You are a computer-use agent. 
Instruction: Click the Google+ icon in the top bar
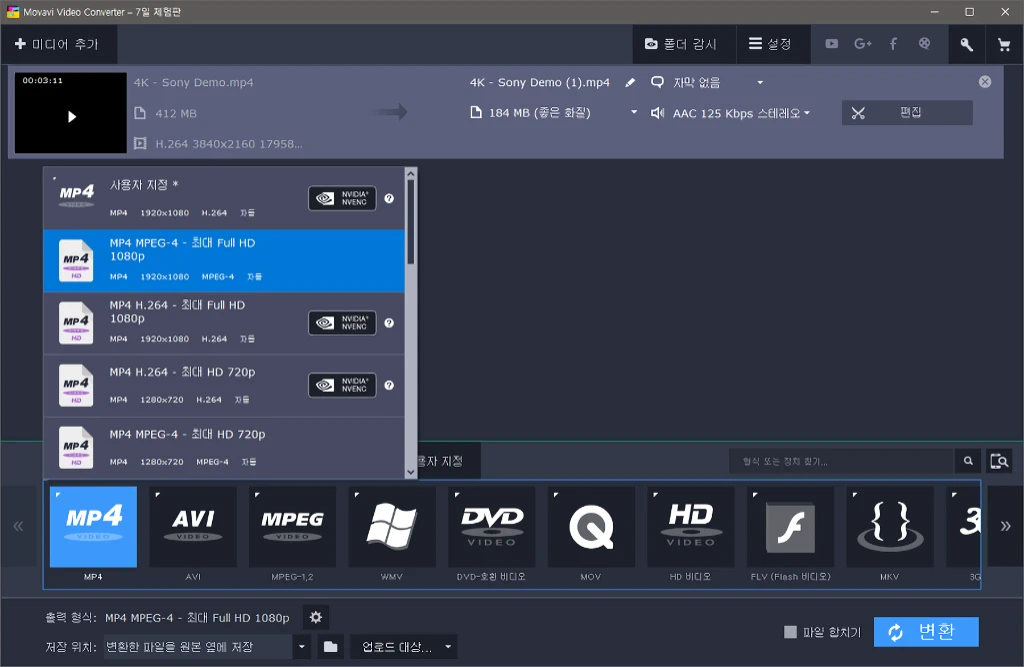(863, 44)
